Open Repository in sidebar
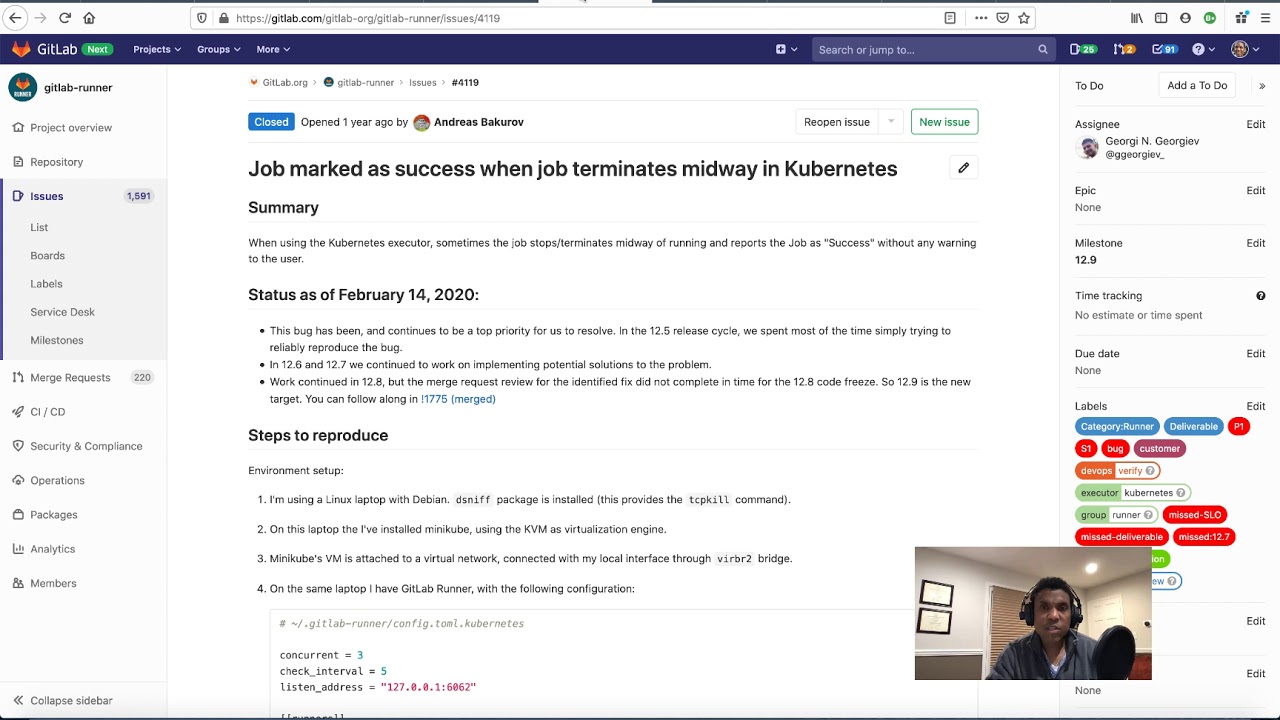 (48, 162)
